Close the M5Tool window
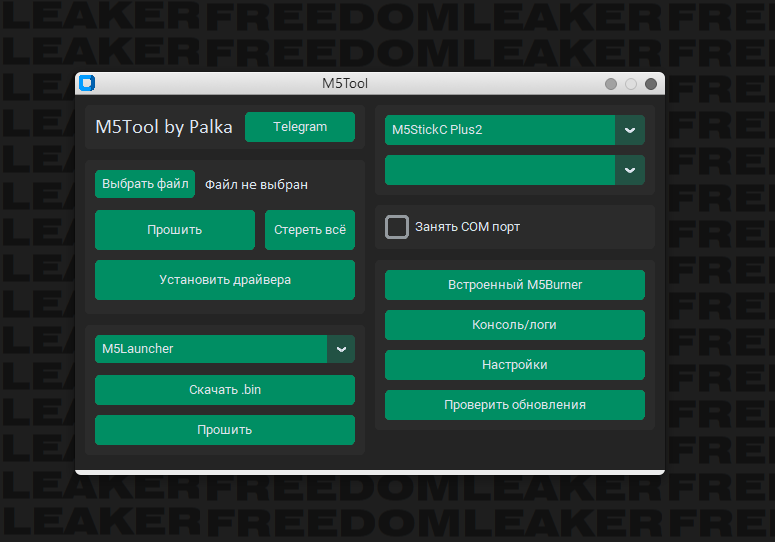 (651, 84)
